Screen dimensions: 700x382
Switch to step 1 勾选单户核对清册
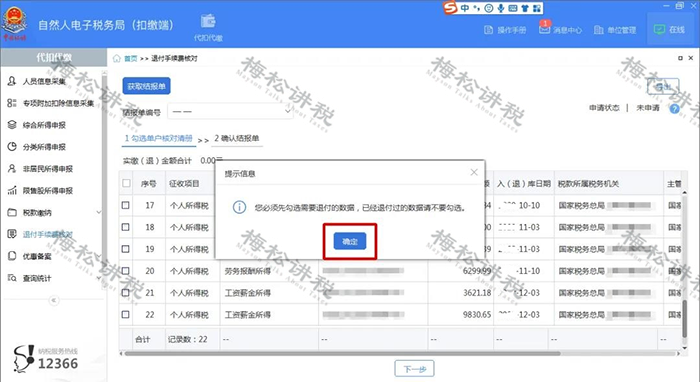(x=158, y=139)
